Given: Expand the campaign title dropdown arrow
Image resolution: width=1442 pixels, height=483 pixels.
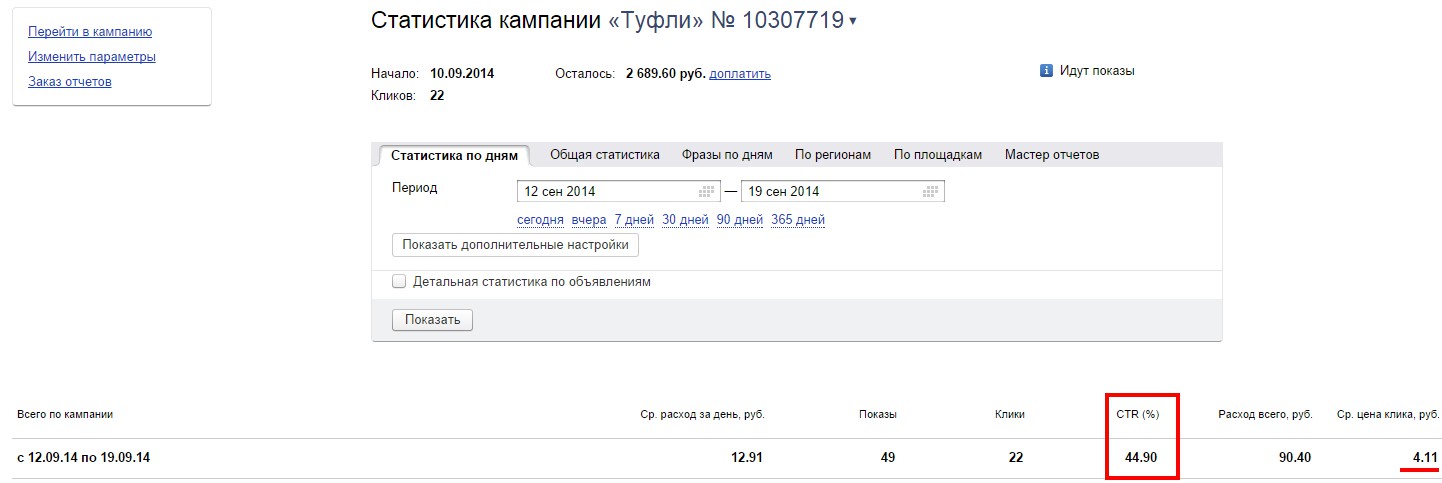Looking at the screenshot, I should [853, 22].
